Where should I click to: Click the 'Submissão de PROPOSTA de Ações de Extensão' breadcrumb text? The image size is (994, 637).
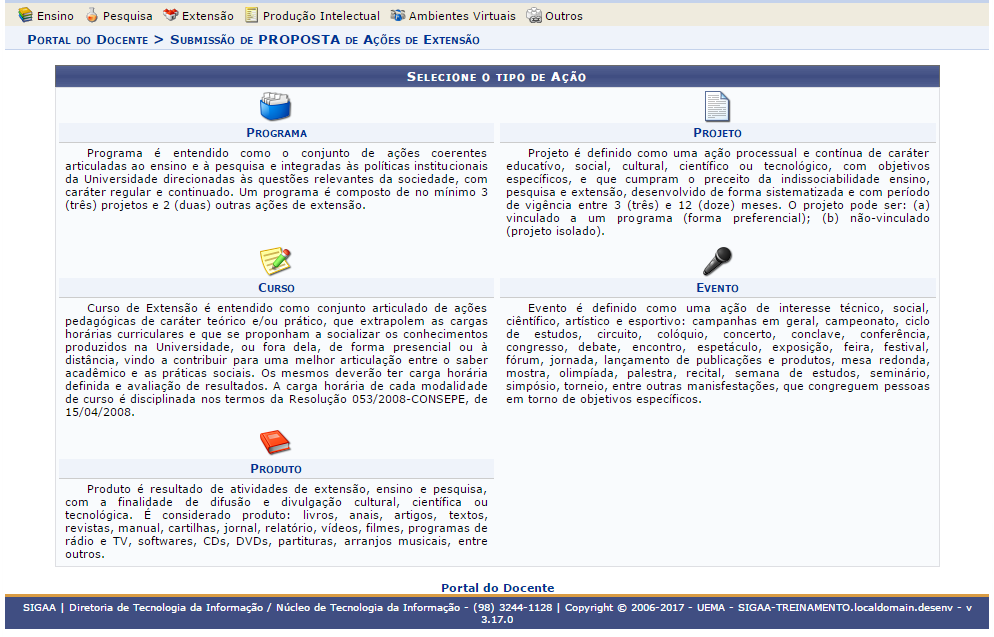click(325, 40)
